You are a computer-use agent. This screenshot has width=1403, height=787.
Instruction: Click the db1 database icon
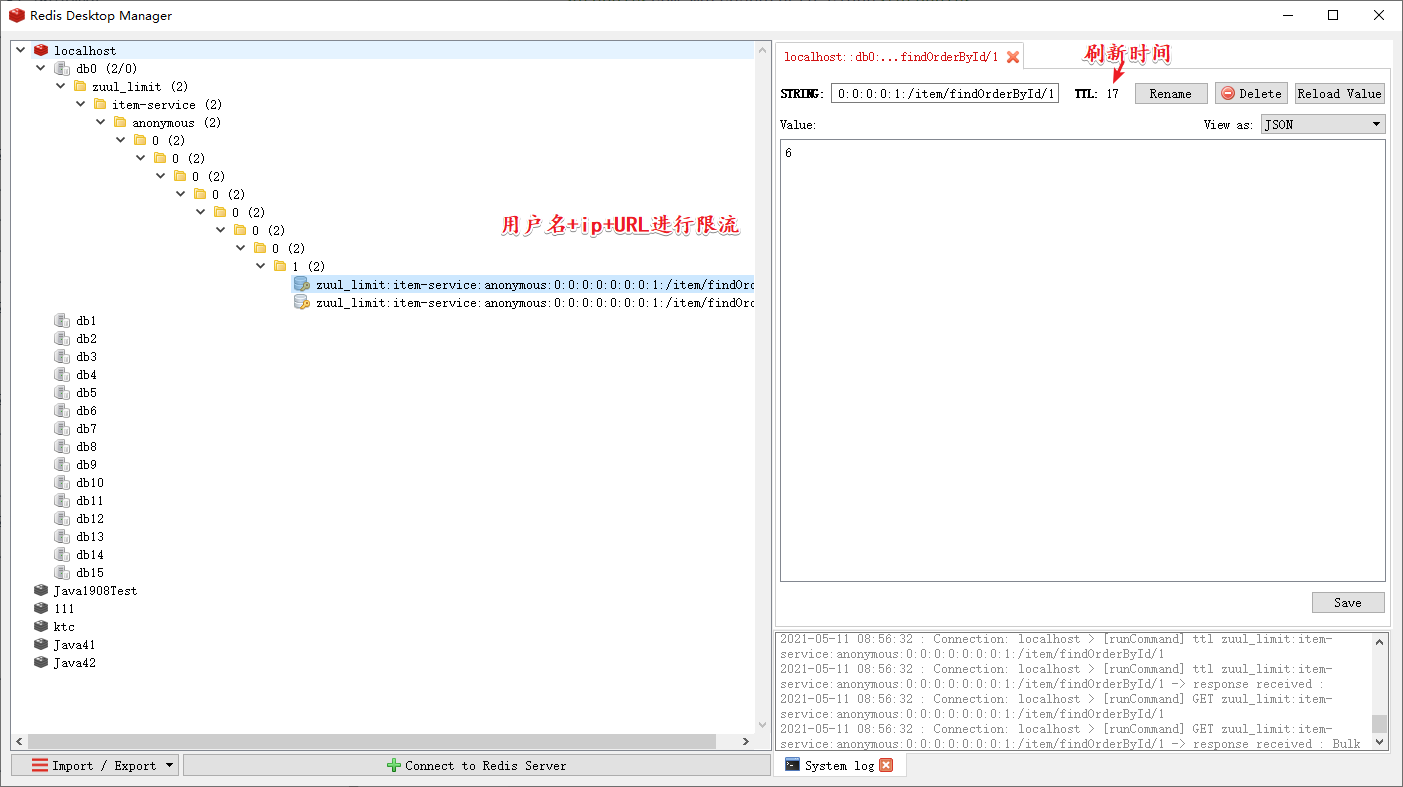point(61,320)
